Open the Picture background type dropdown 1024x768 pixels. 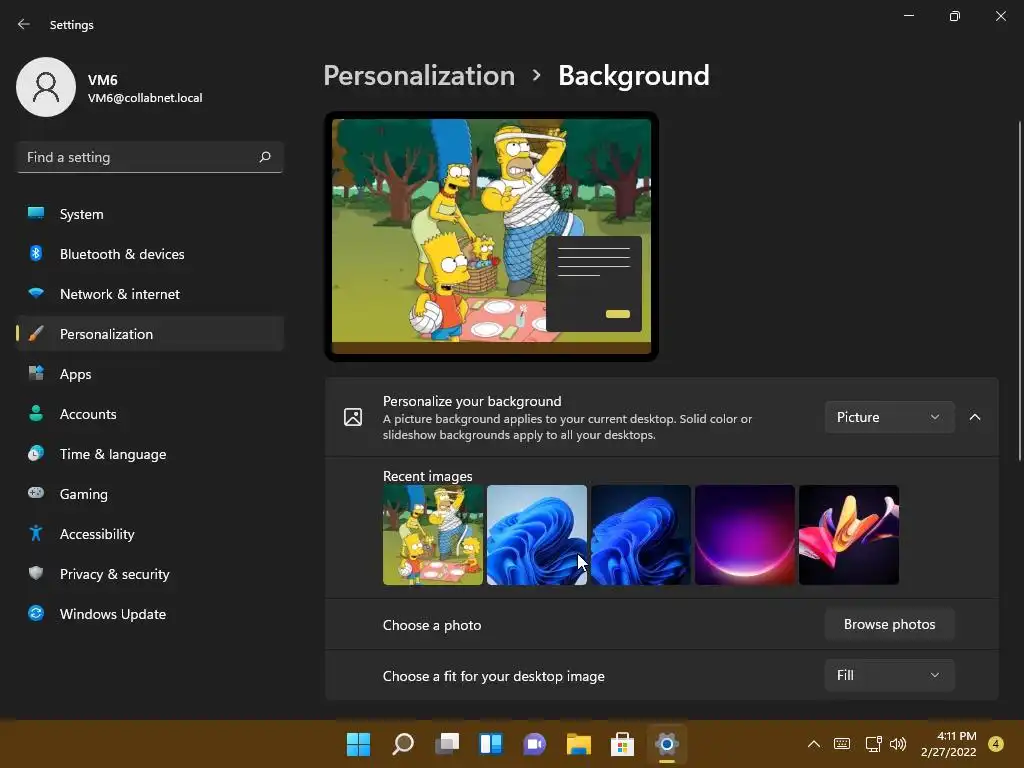tap(889, 417)
